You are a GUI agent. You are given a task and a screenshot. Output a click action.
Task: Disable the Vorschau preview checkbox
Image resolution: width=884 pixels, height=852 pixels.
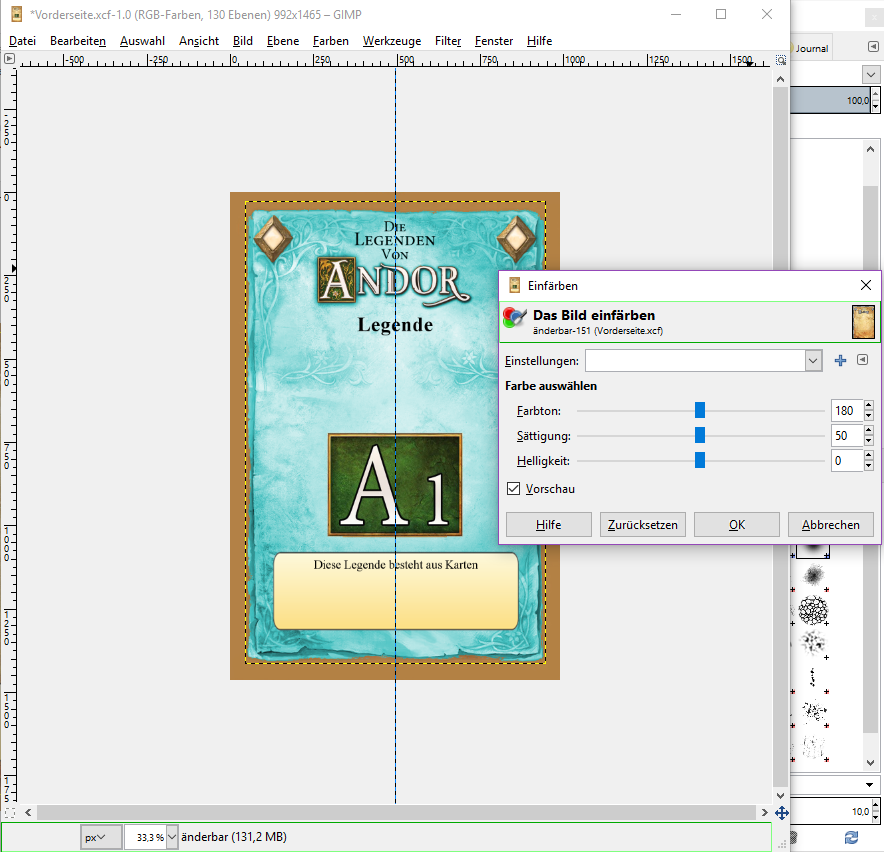(x=514, y=489)
